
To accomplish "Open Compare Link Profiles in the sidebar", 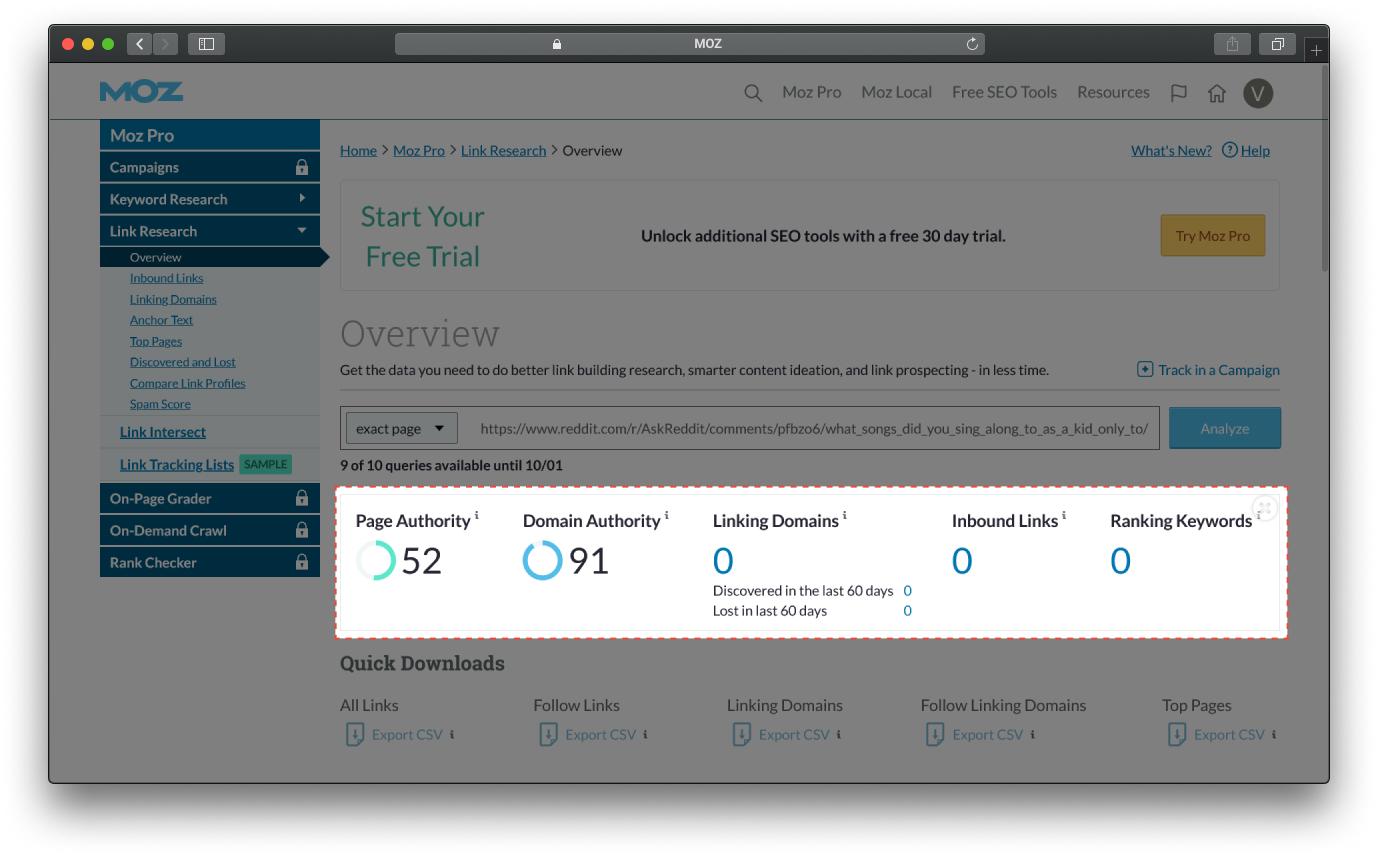I will pos(187,383).
